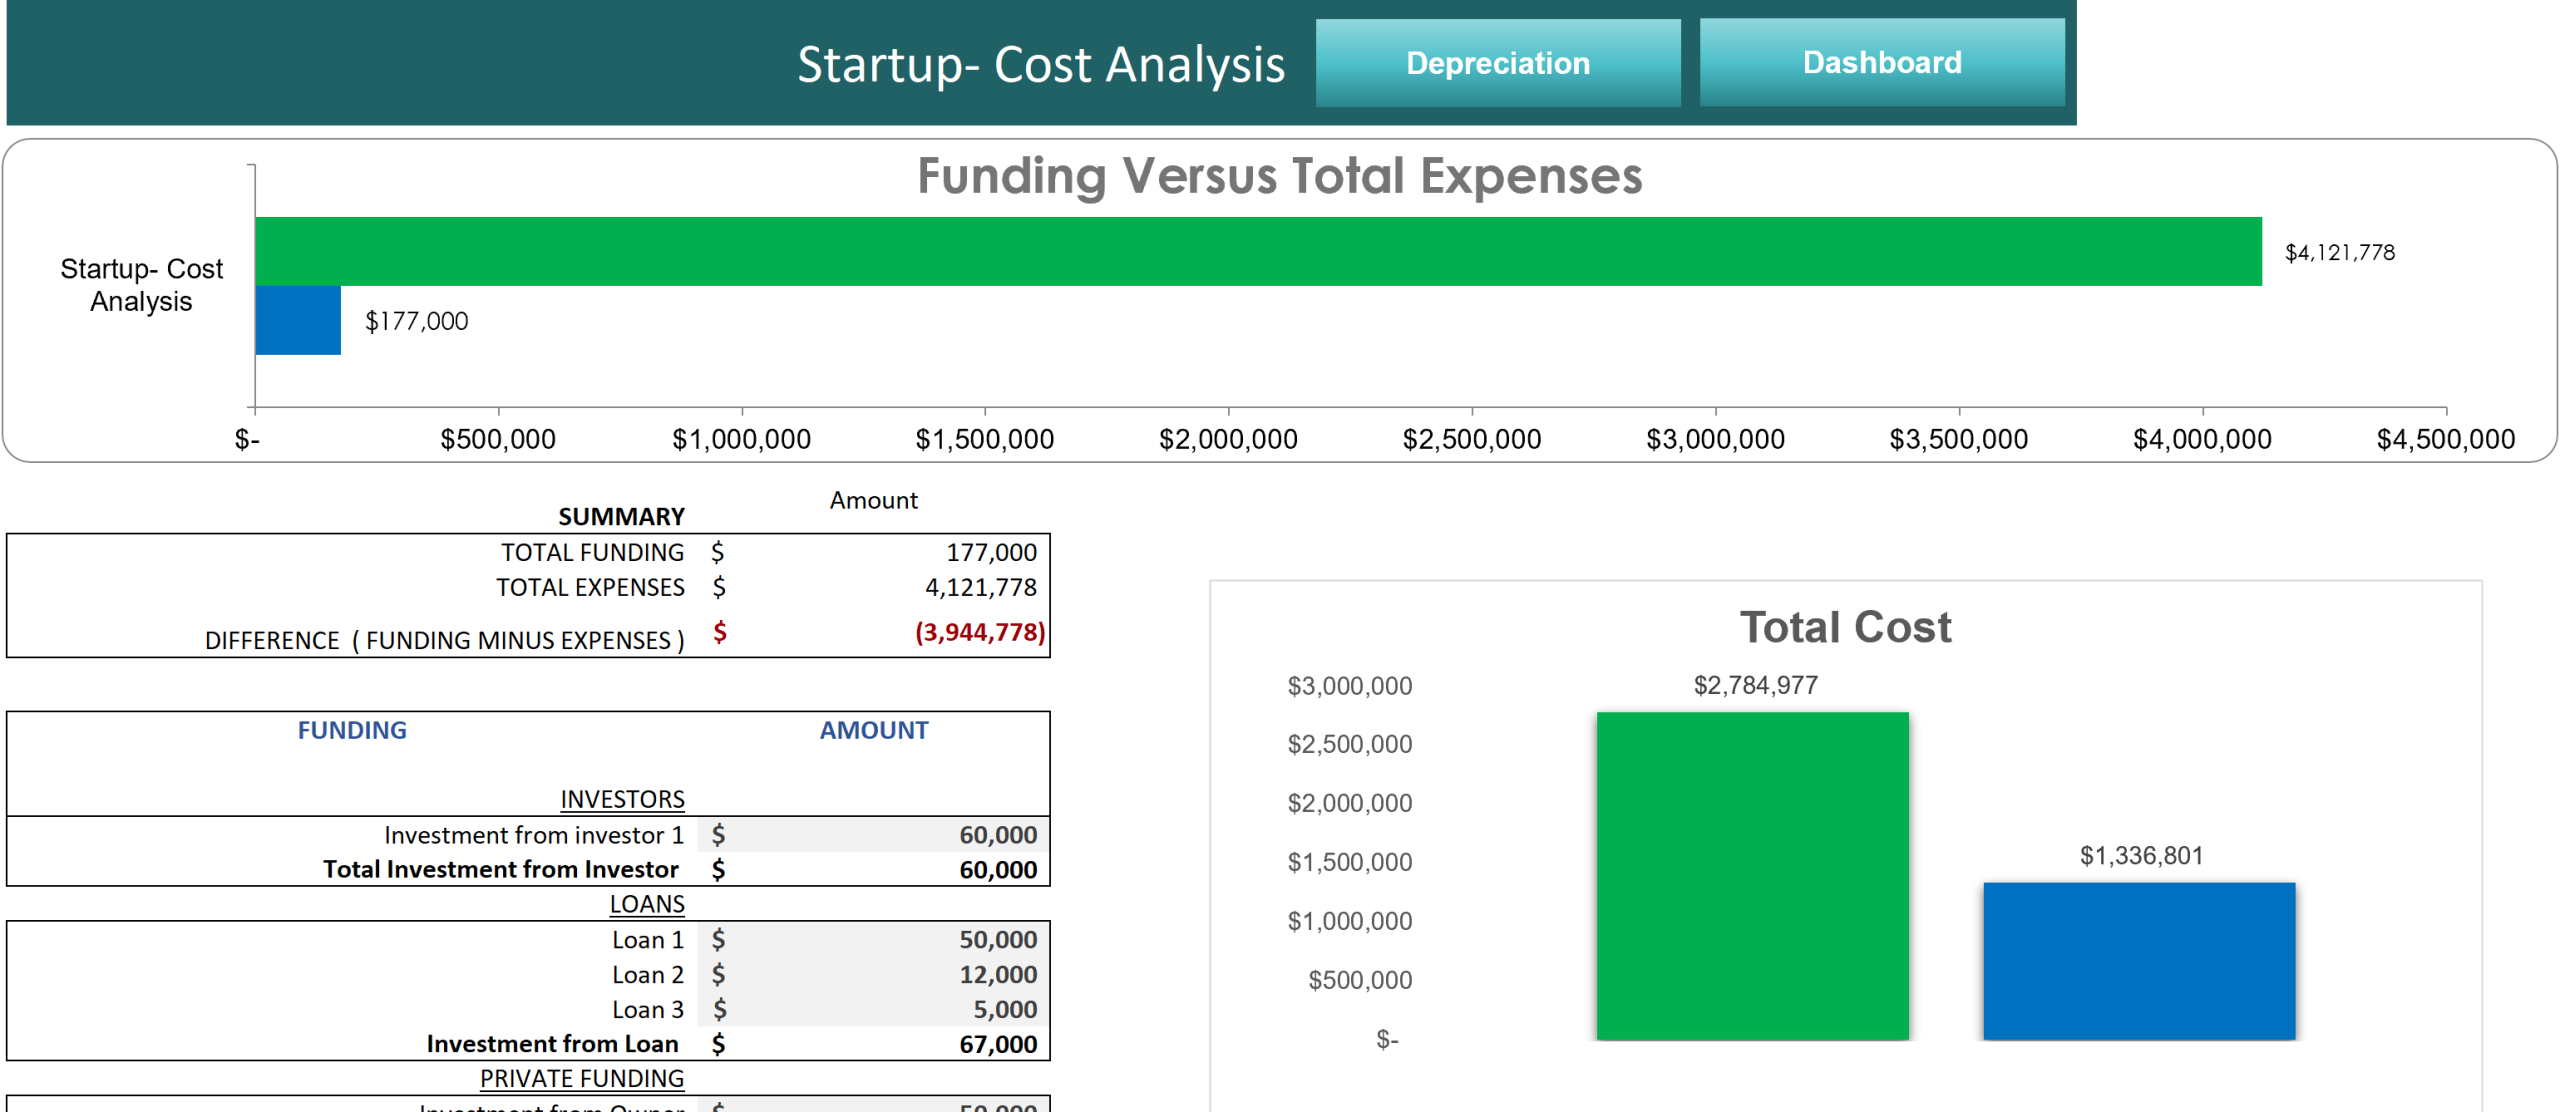The height and width of the screenshot is (1112, 2560).
Task: Select the TOTAL EXPENSES cell showing 4,121,778
Action: pos(980,587)
